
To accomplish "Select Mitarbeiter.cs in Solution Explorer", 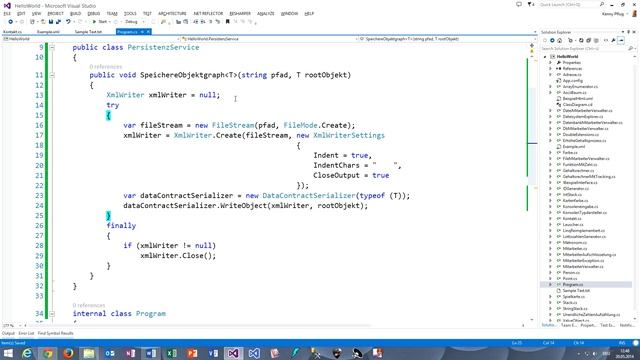I will pyautogui.click(x=575, y=249).
